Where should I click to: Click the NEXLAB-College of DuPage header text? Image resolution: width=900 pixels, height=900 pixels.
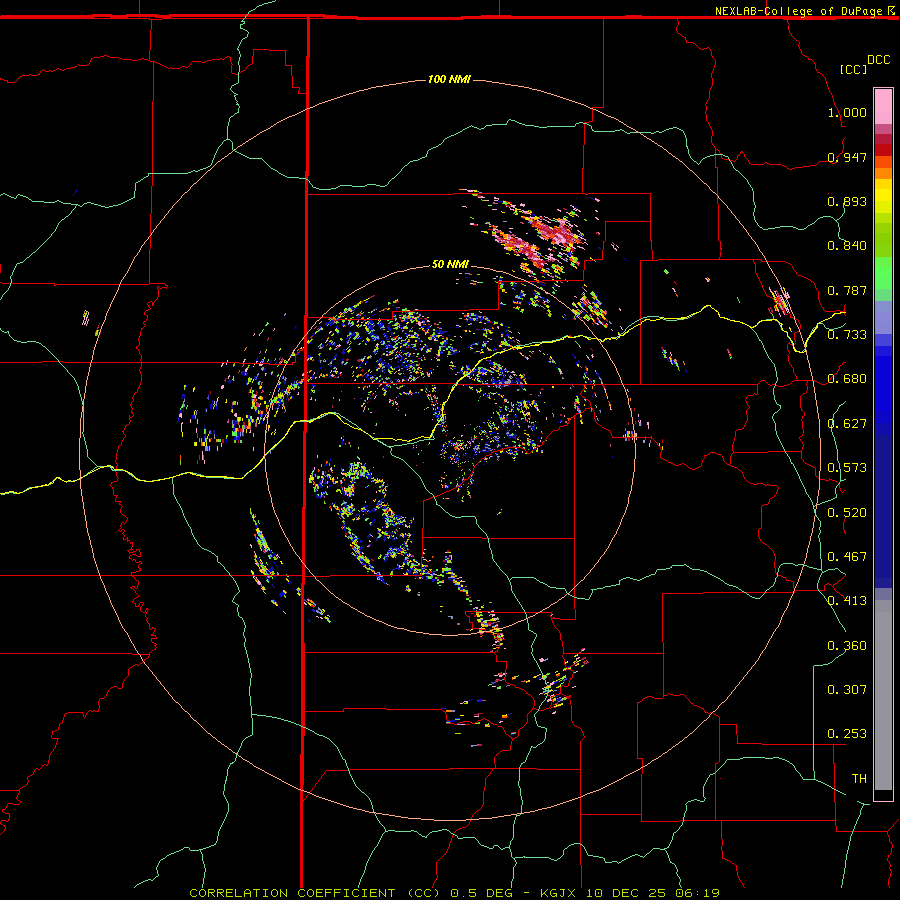(798, 11)
